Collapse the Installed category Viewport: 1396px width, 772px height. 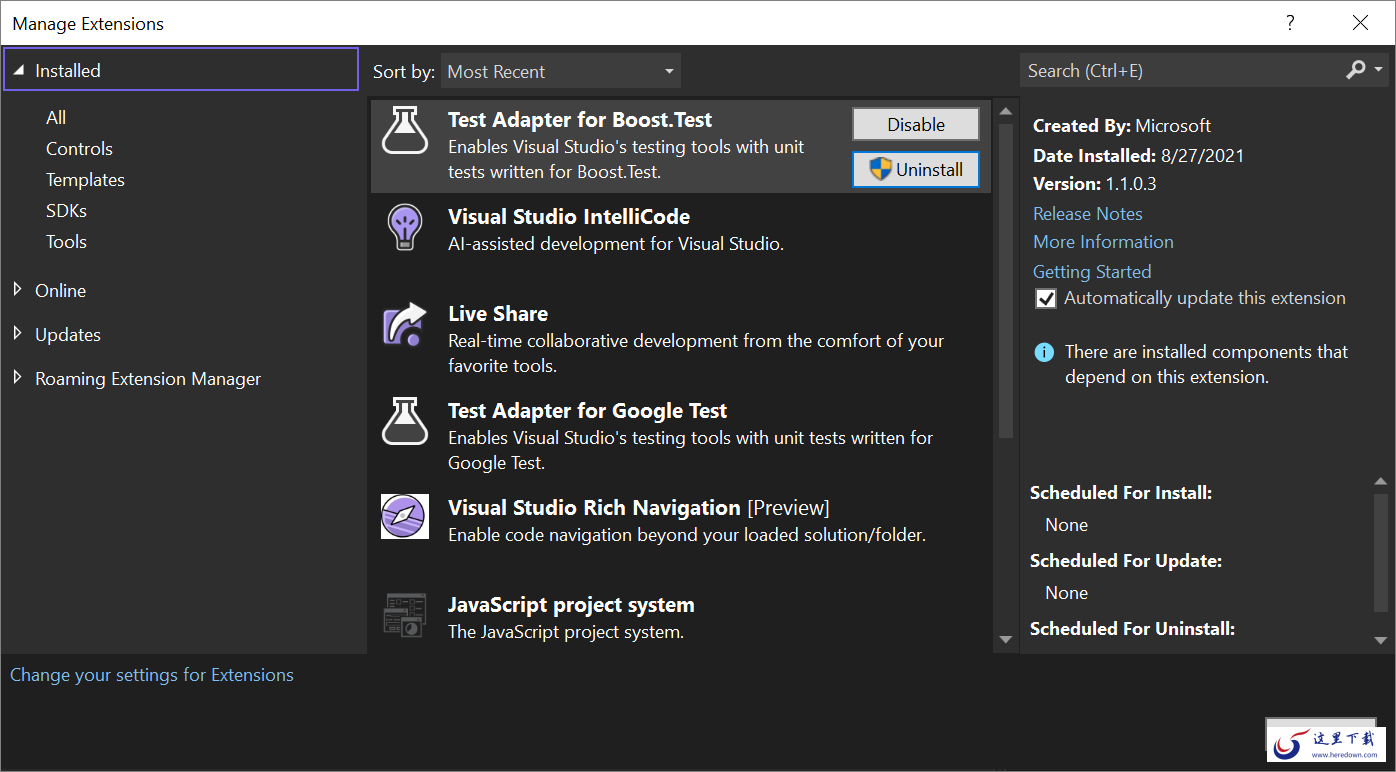[x=19, y=70]
